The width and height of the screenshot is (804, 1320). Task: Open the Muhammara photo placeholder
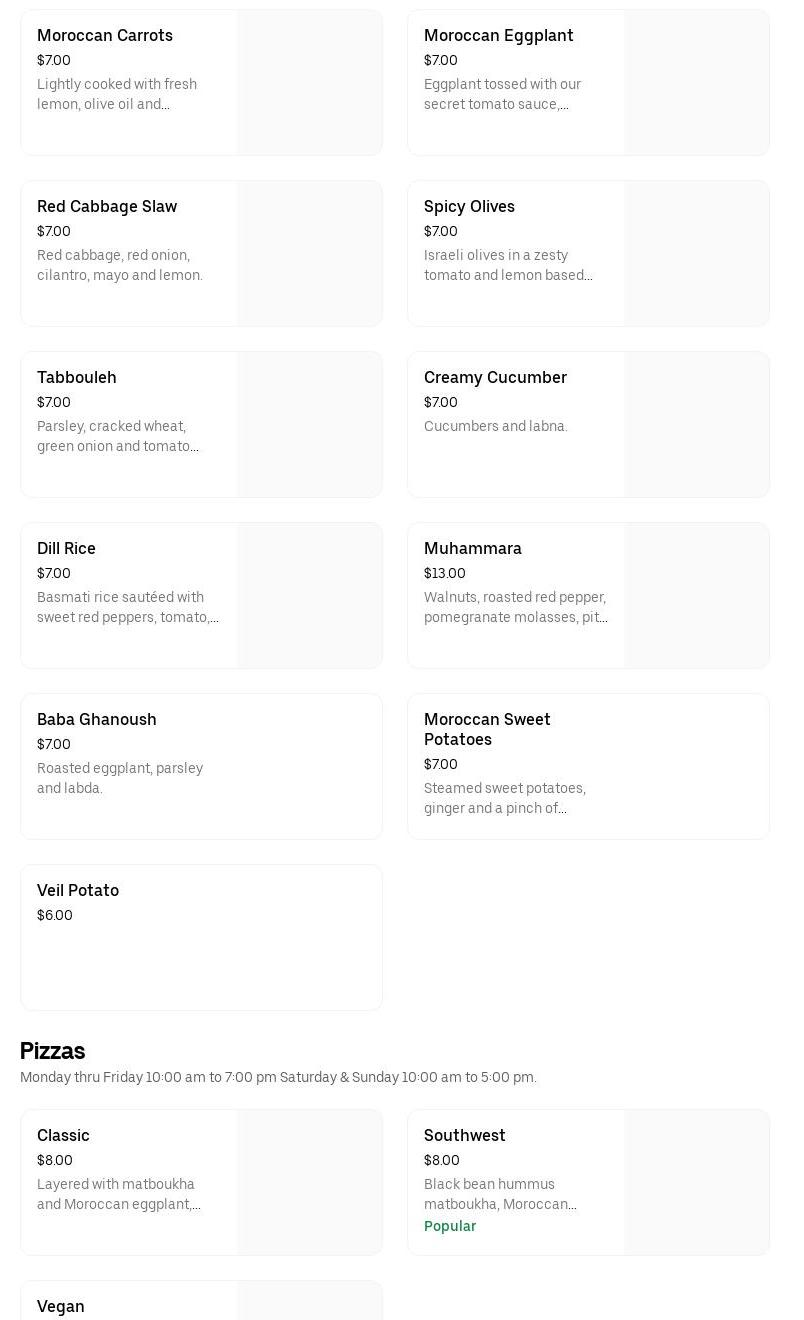point(696,596)
